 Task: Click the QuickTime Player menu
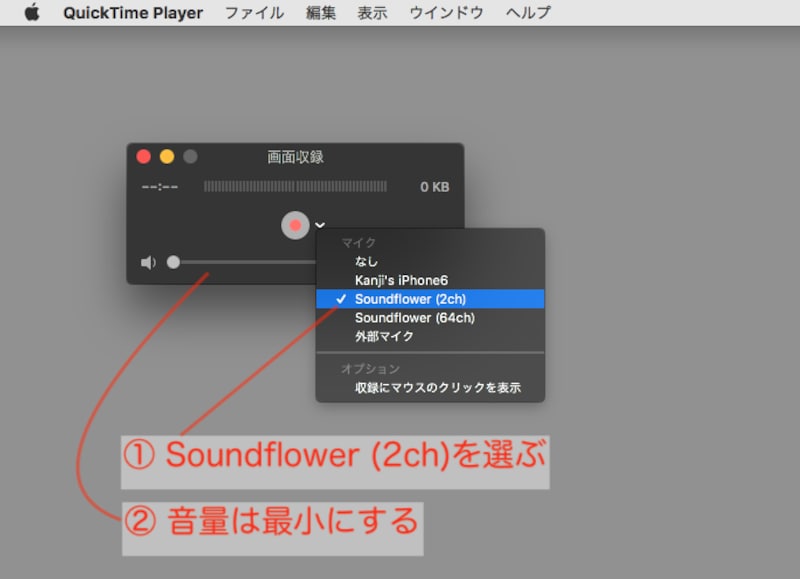[x=132, y=13]
